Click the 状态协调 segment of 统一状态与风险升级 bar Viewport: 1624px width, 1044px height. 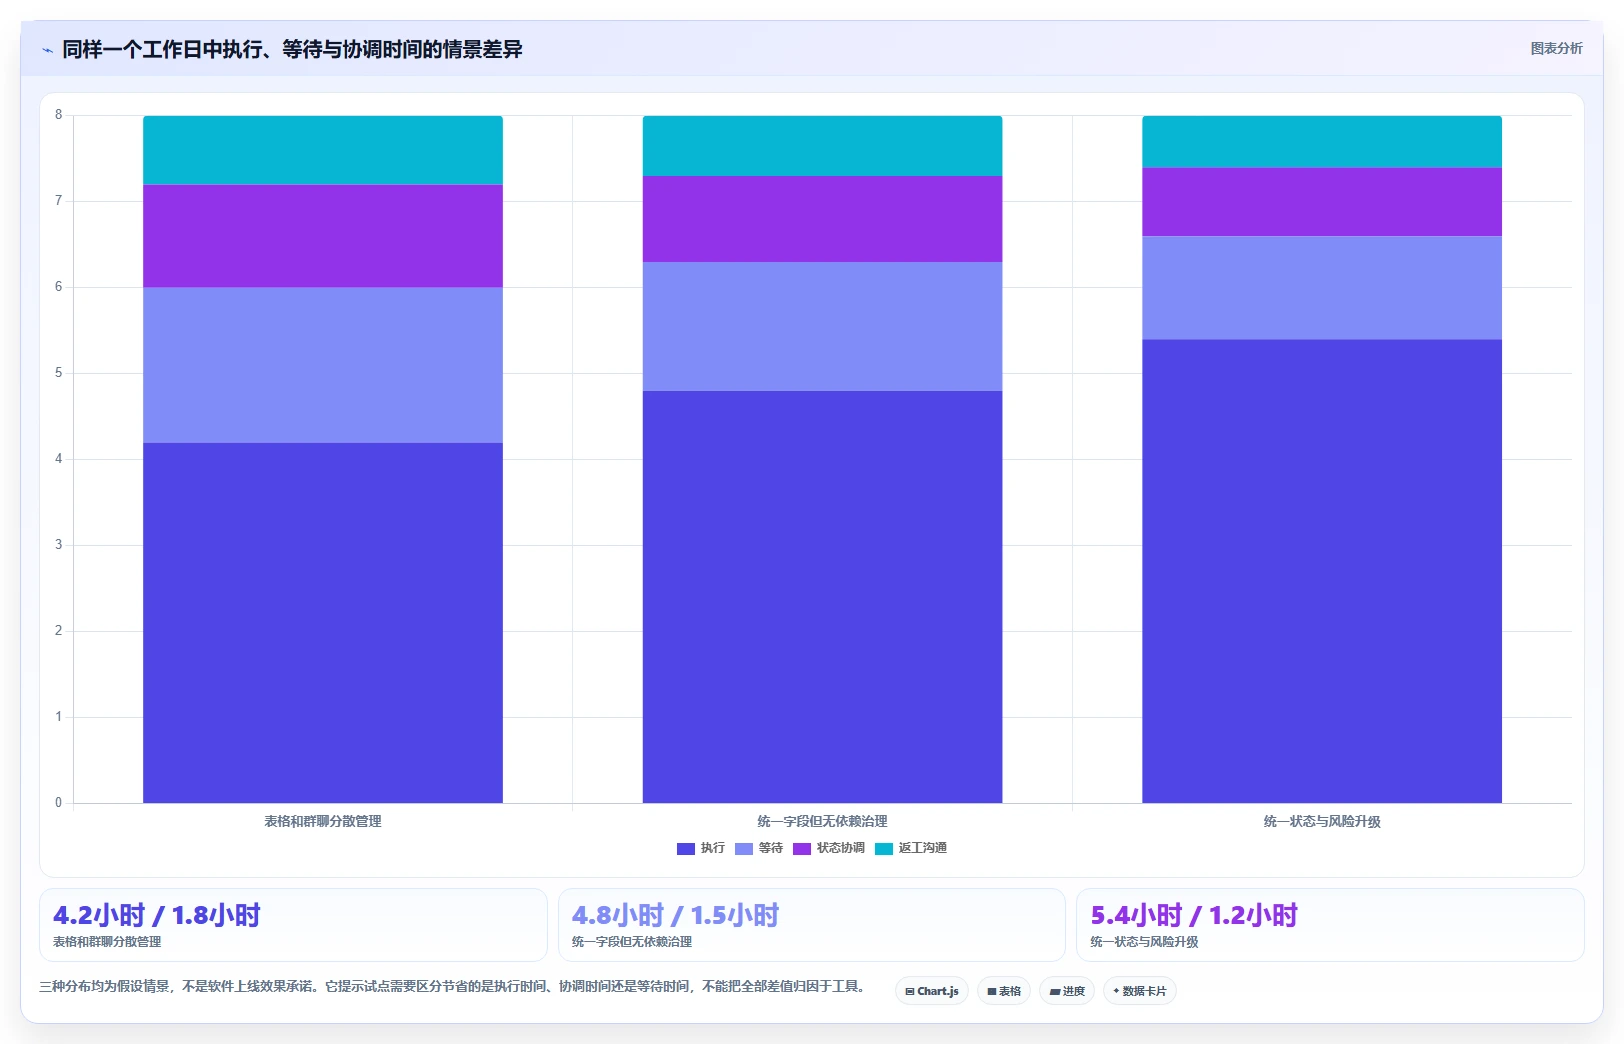(1322, 202)
